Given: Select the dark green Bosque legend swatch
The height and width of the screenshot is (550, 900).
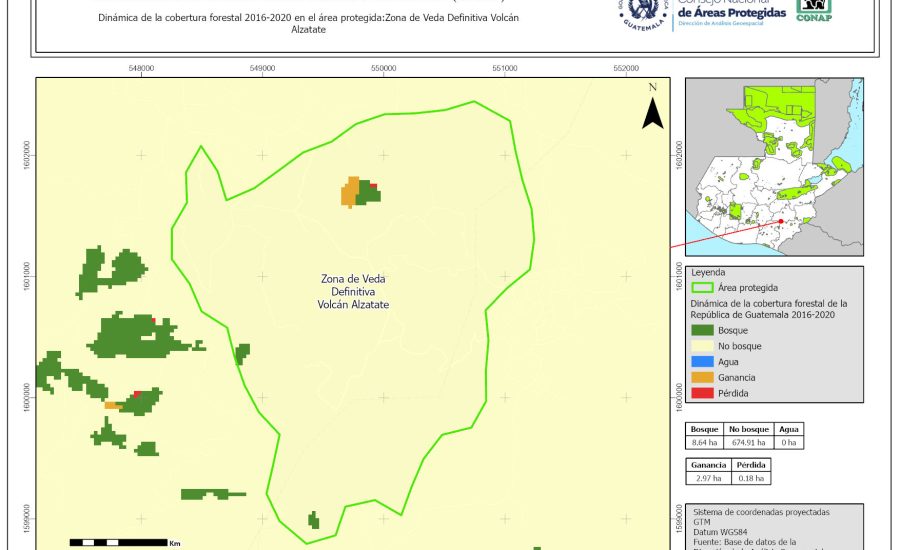Looking at the screenshot, I should (x=702, y=330).
